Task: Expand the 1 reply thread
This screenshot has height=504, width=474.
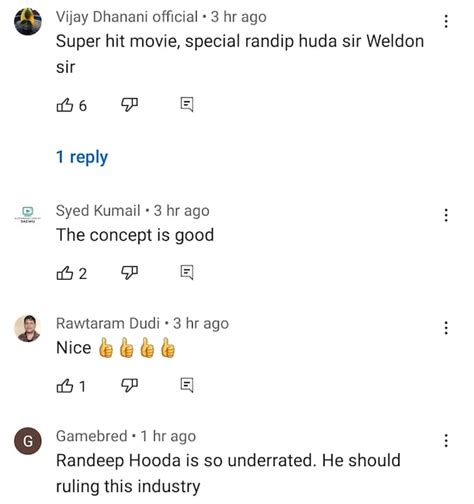Action: [82, 157]
